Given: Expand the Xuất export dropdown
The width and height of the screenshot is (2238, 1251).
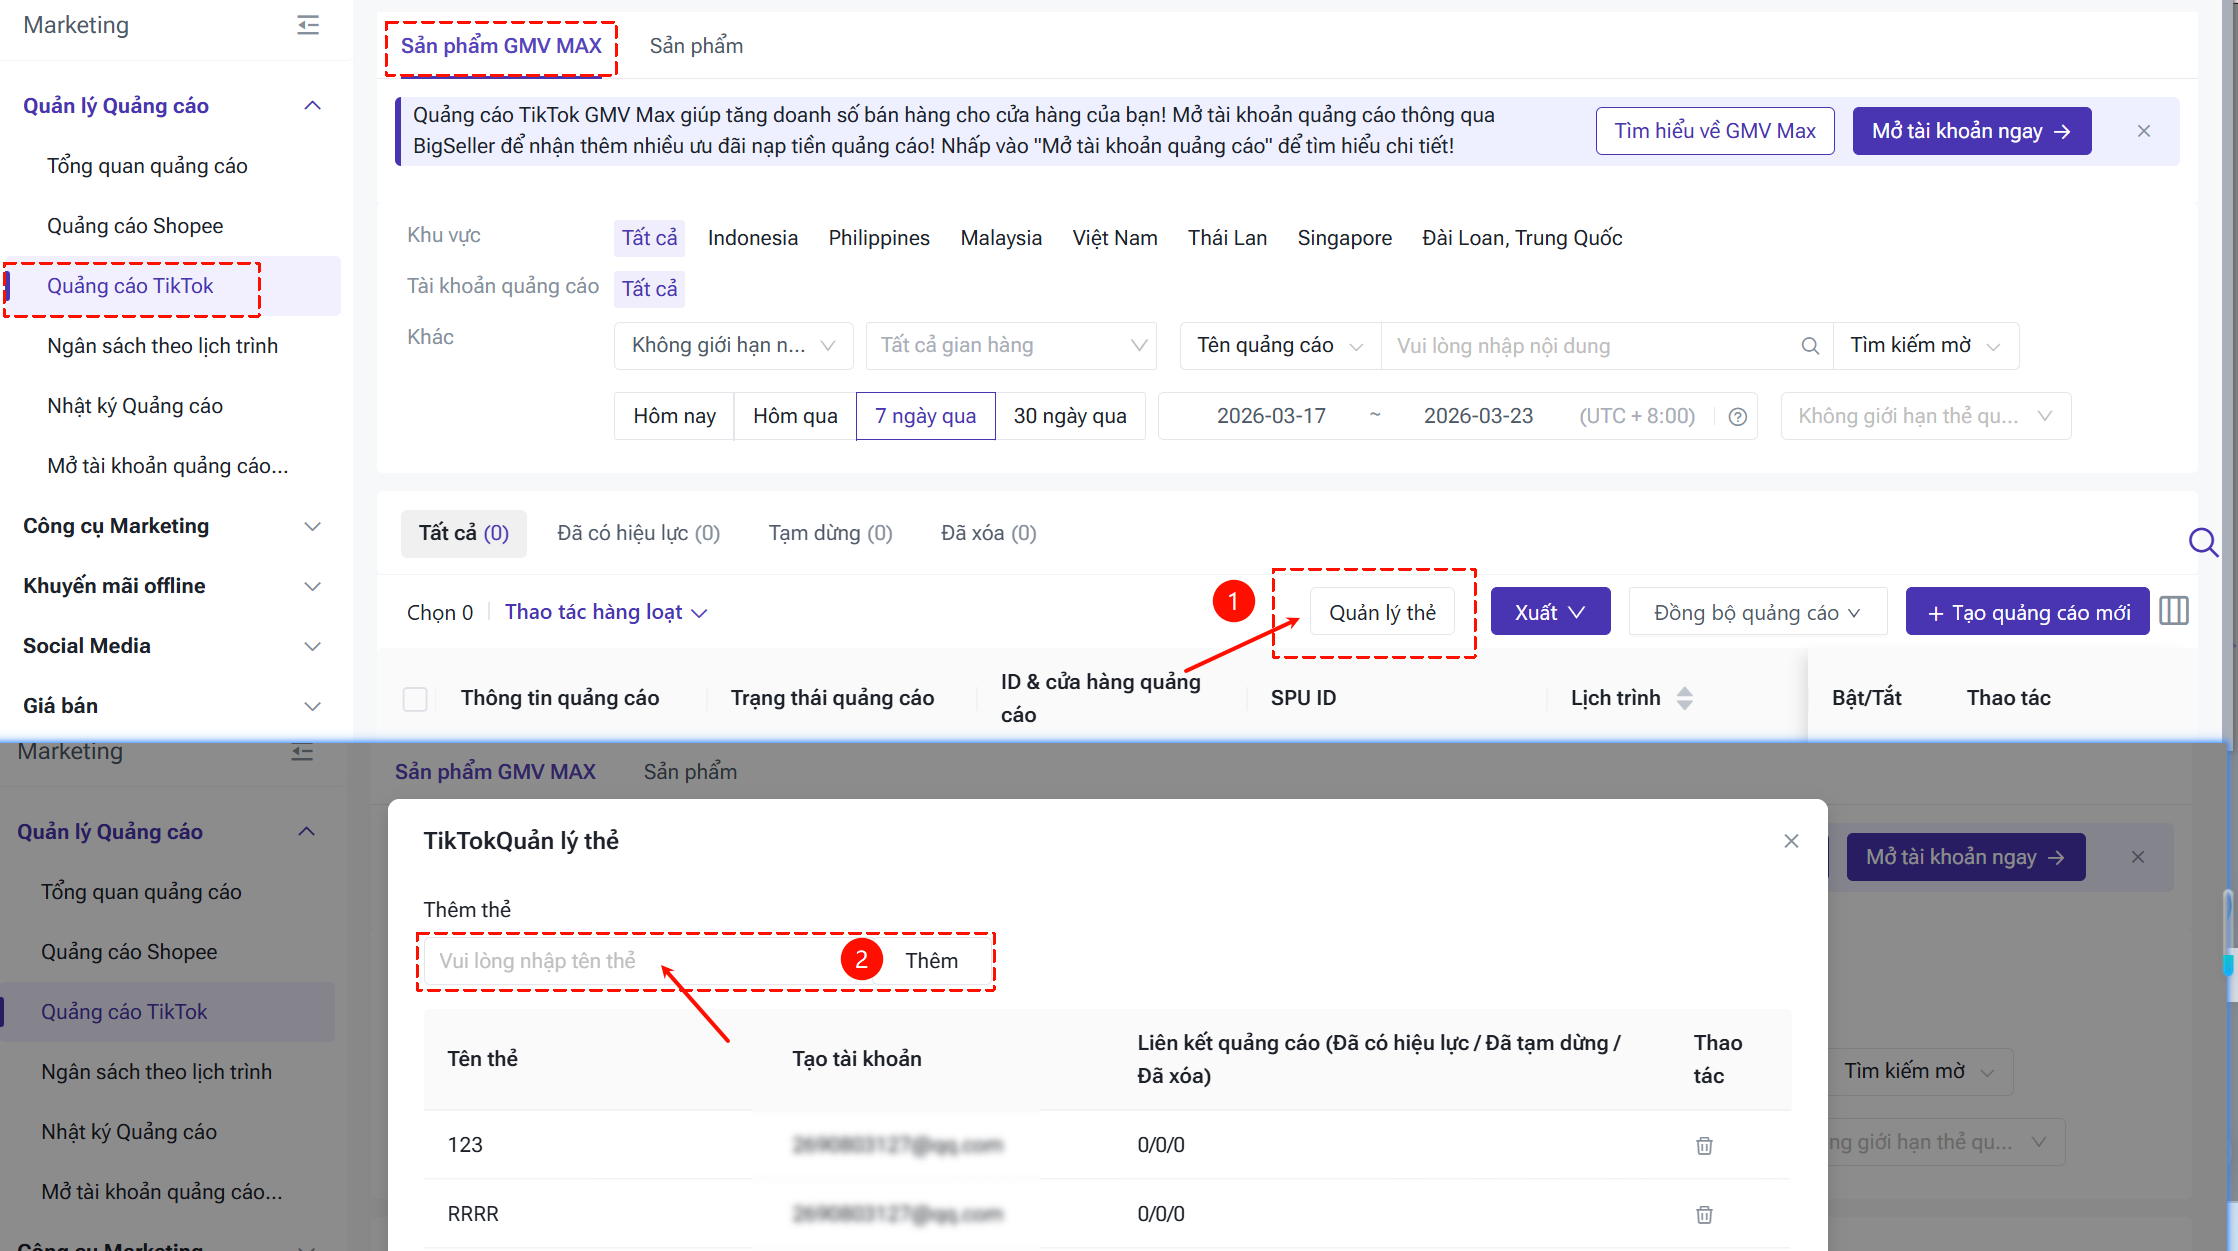Looking at the screenshot, I should coord(1550,612).
